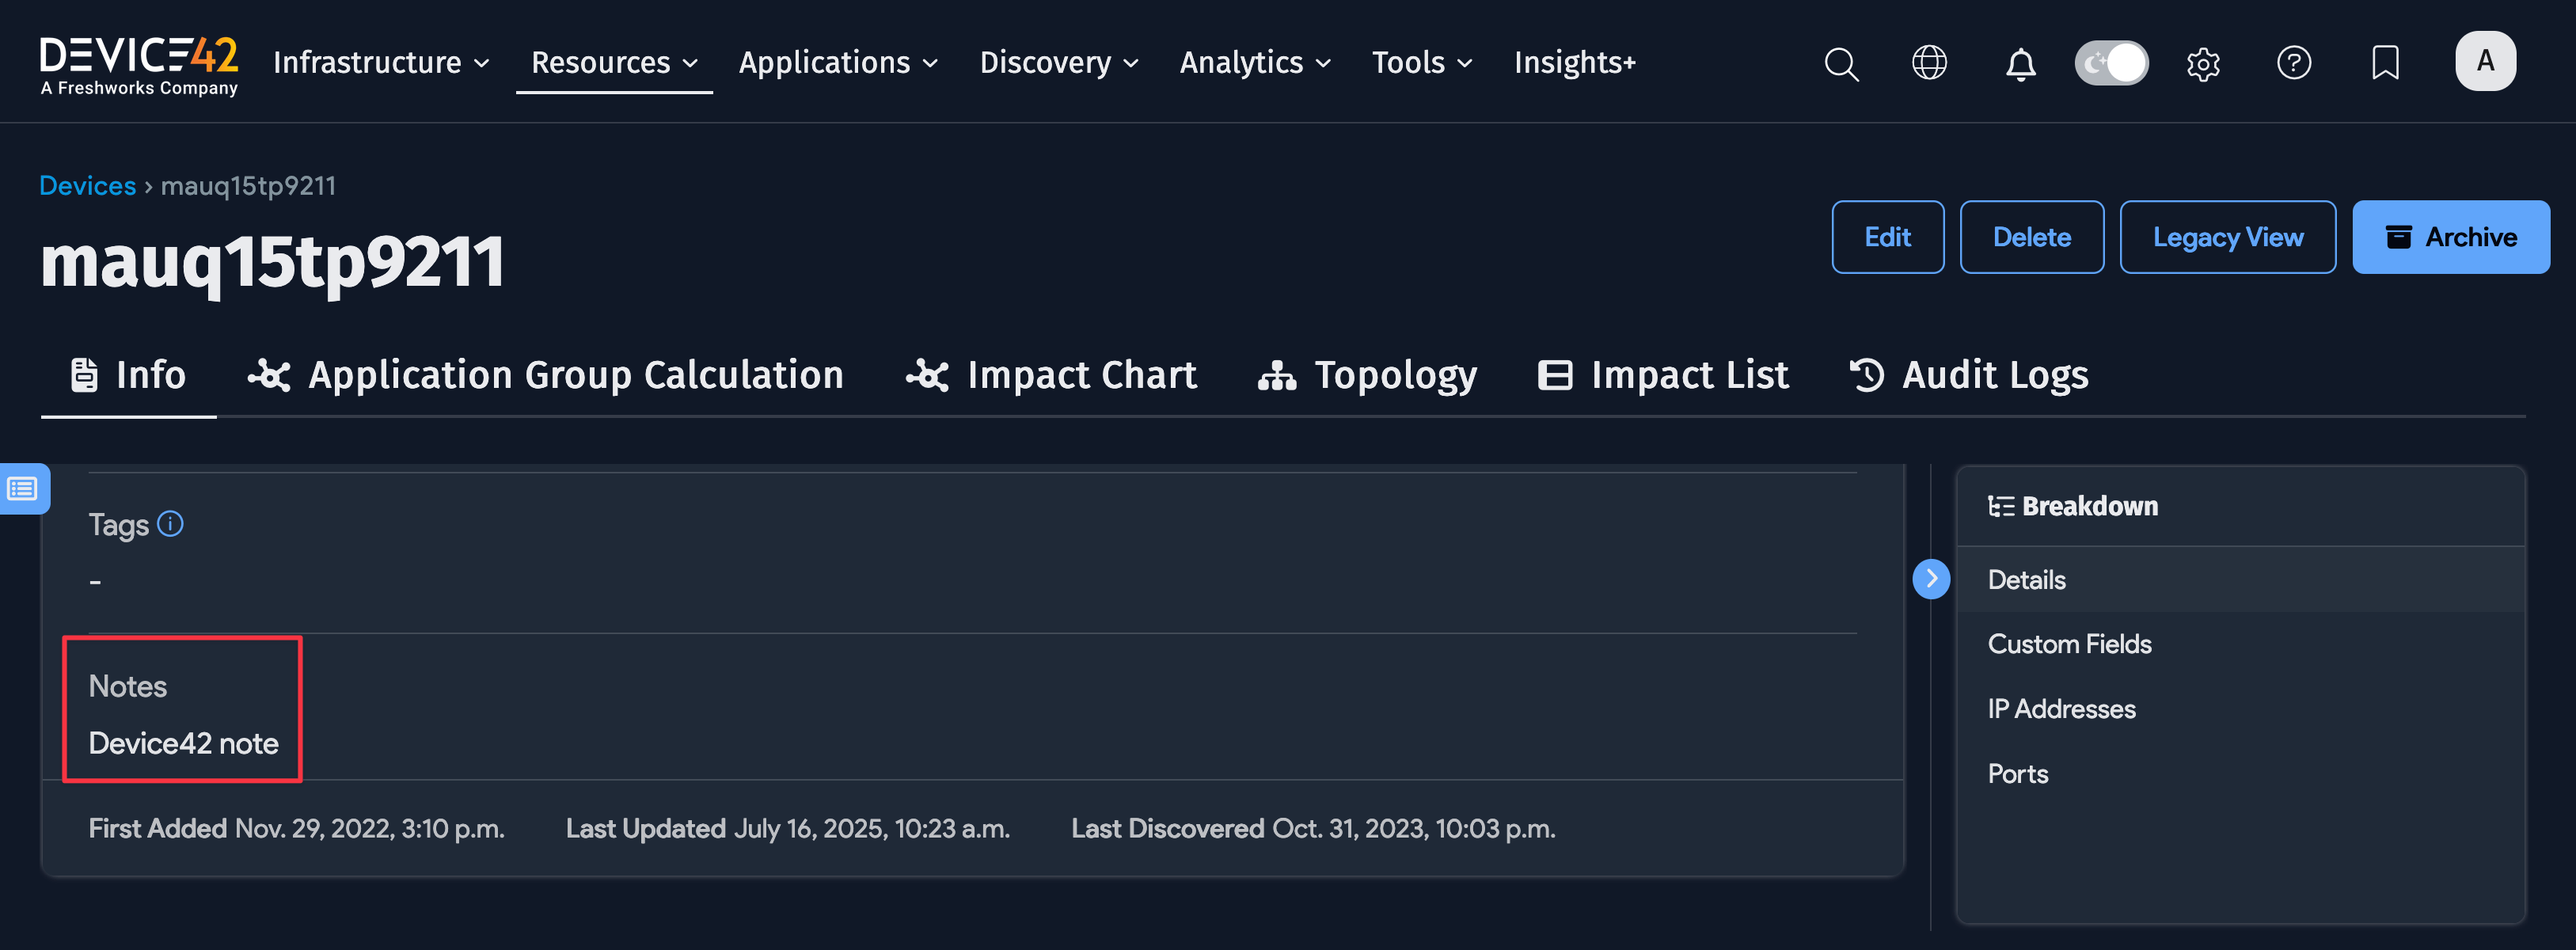Click the help question mark icon

click(x=2293, y=63)
